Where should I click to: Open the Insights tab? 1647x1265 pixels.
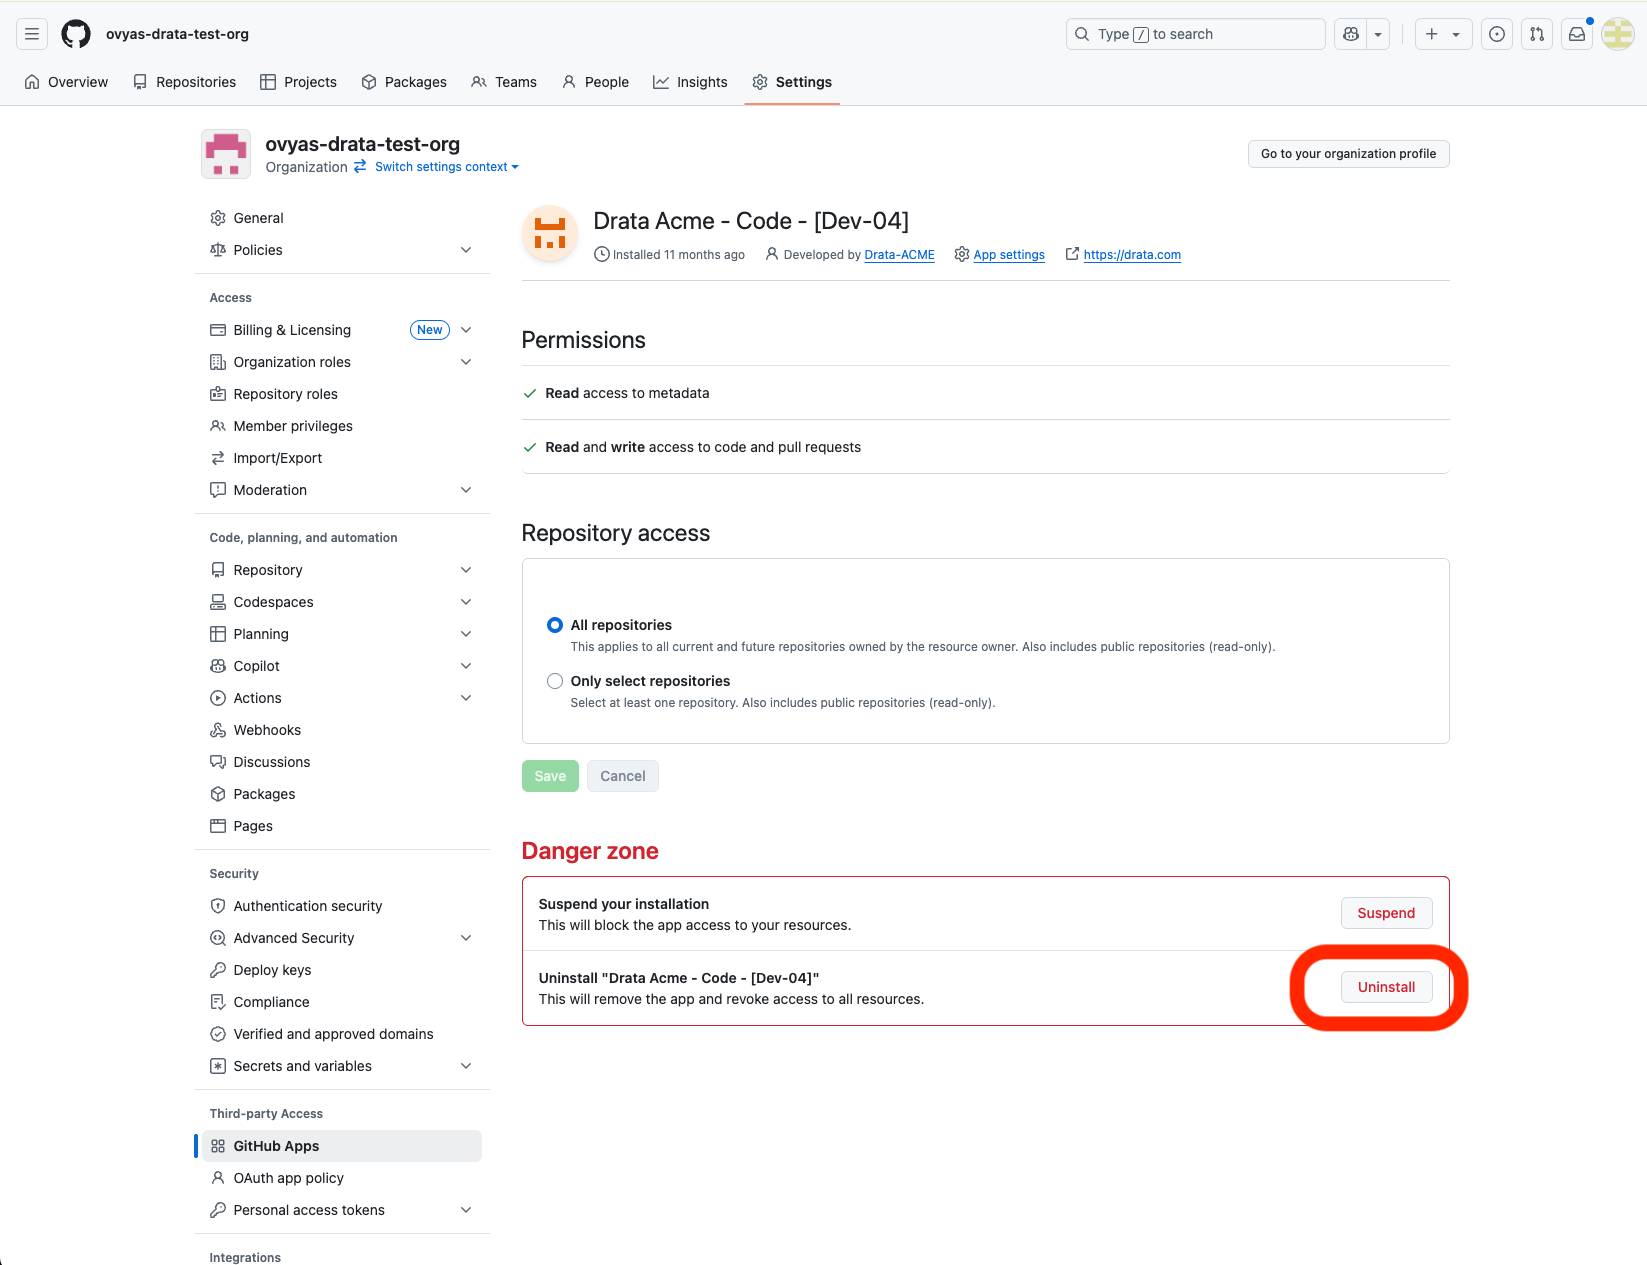coord(690,82)
